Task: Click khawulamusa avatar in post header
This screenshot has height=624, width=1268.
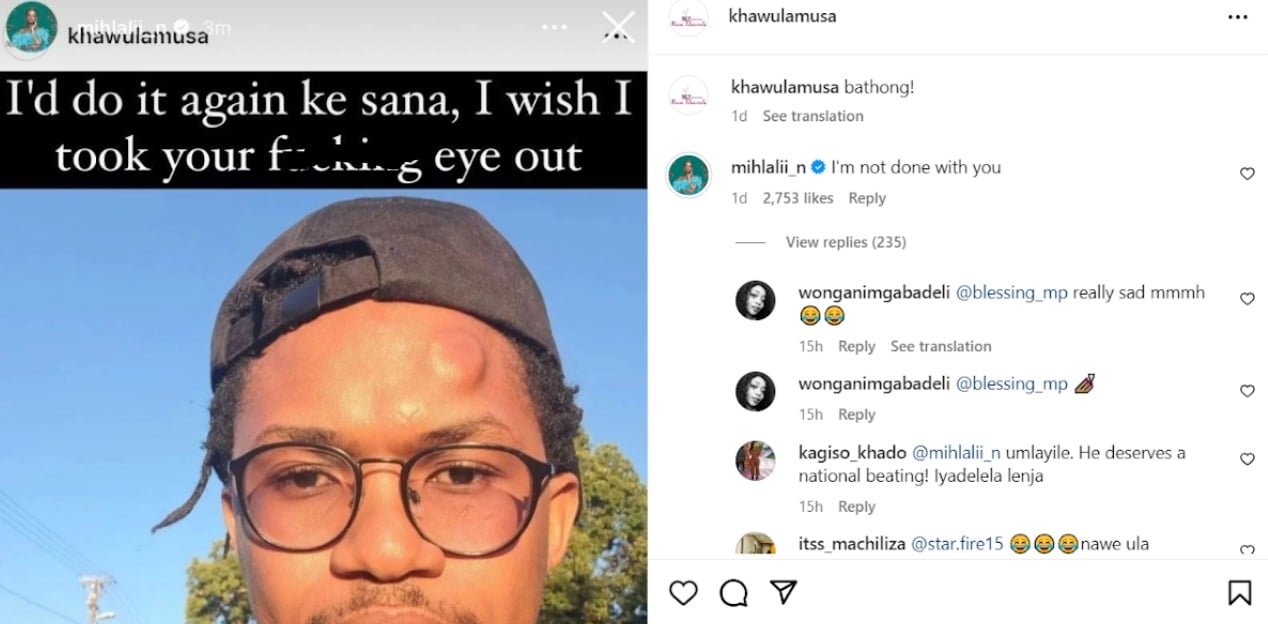Action: pos(688,18)
